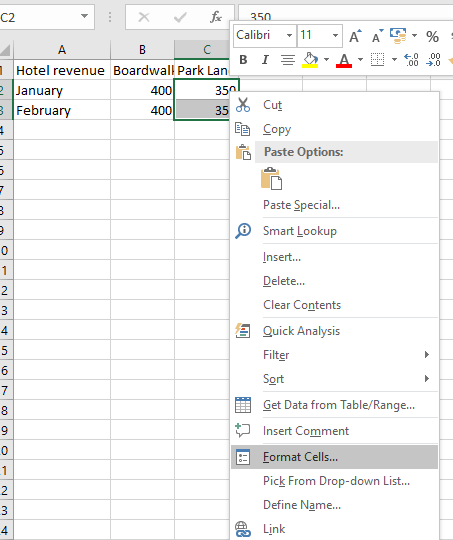Apply red font color button

[344, 60]
